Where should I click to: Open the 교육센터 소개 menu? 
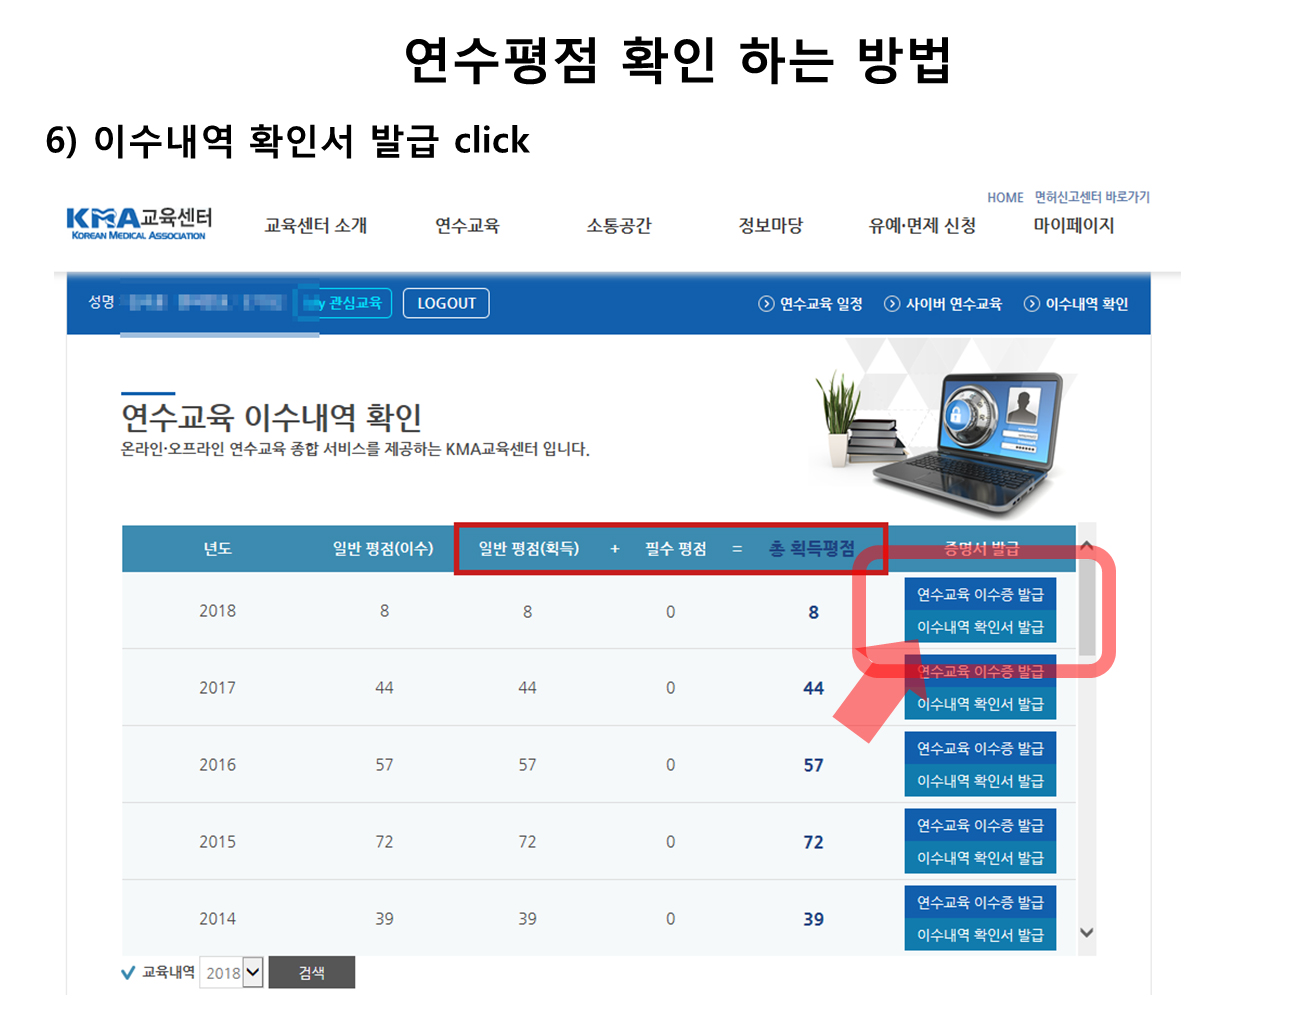click(315, 226)
